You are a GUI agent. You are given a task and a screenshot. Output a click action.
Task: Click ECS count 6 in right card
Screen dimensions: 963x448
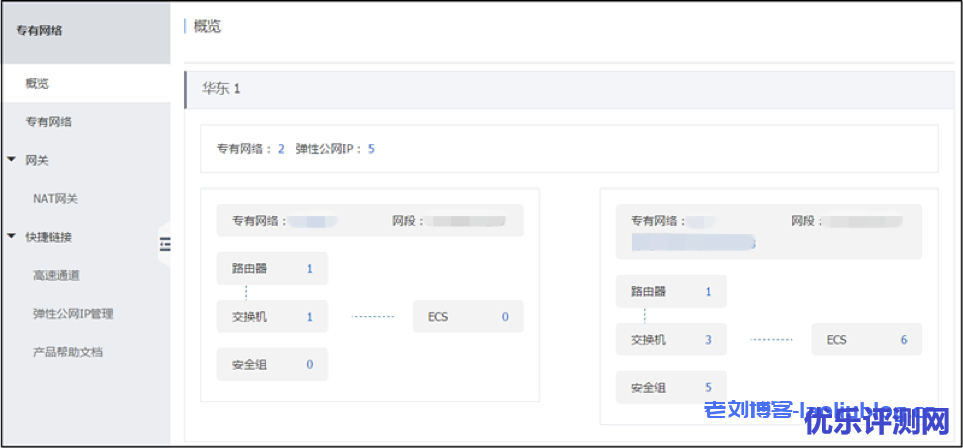[x=904, y=340]
